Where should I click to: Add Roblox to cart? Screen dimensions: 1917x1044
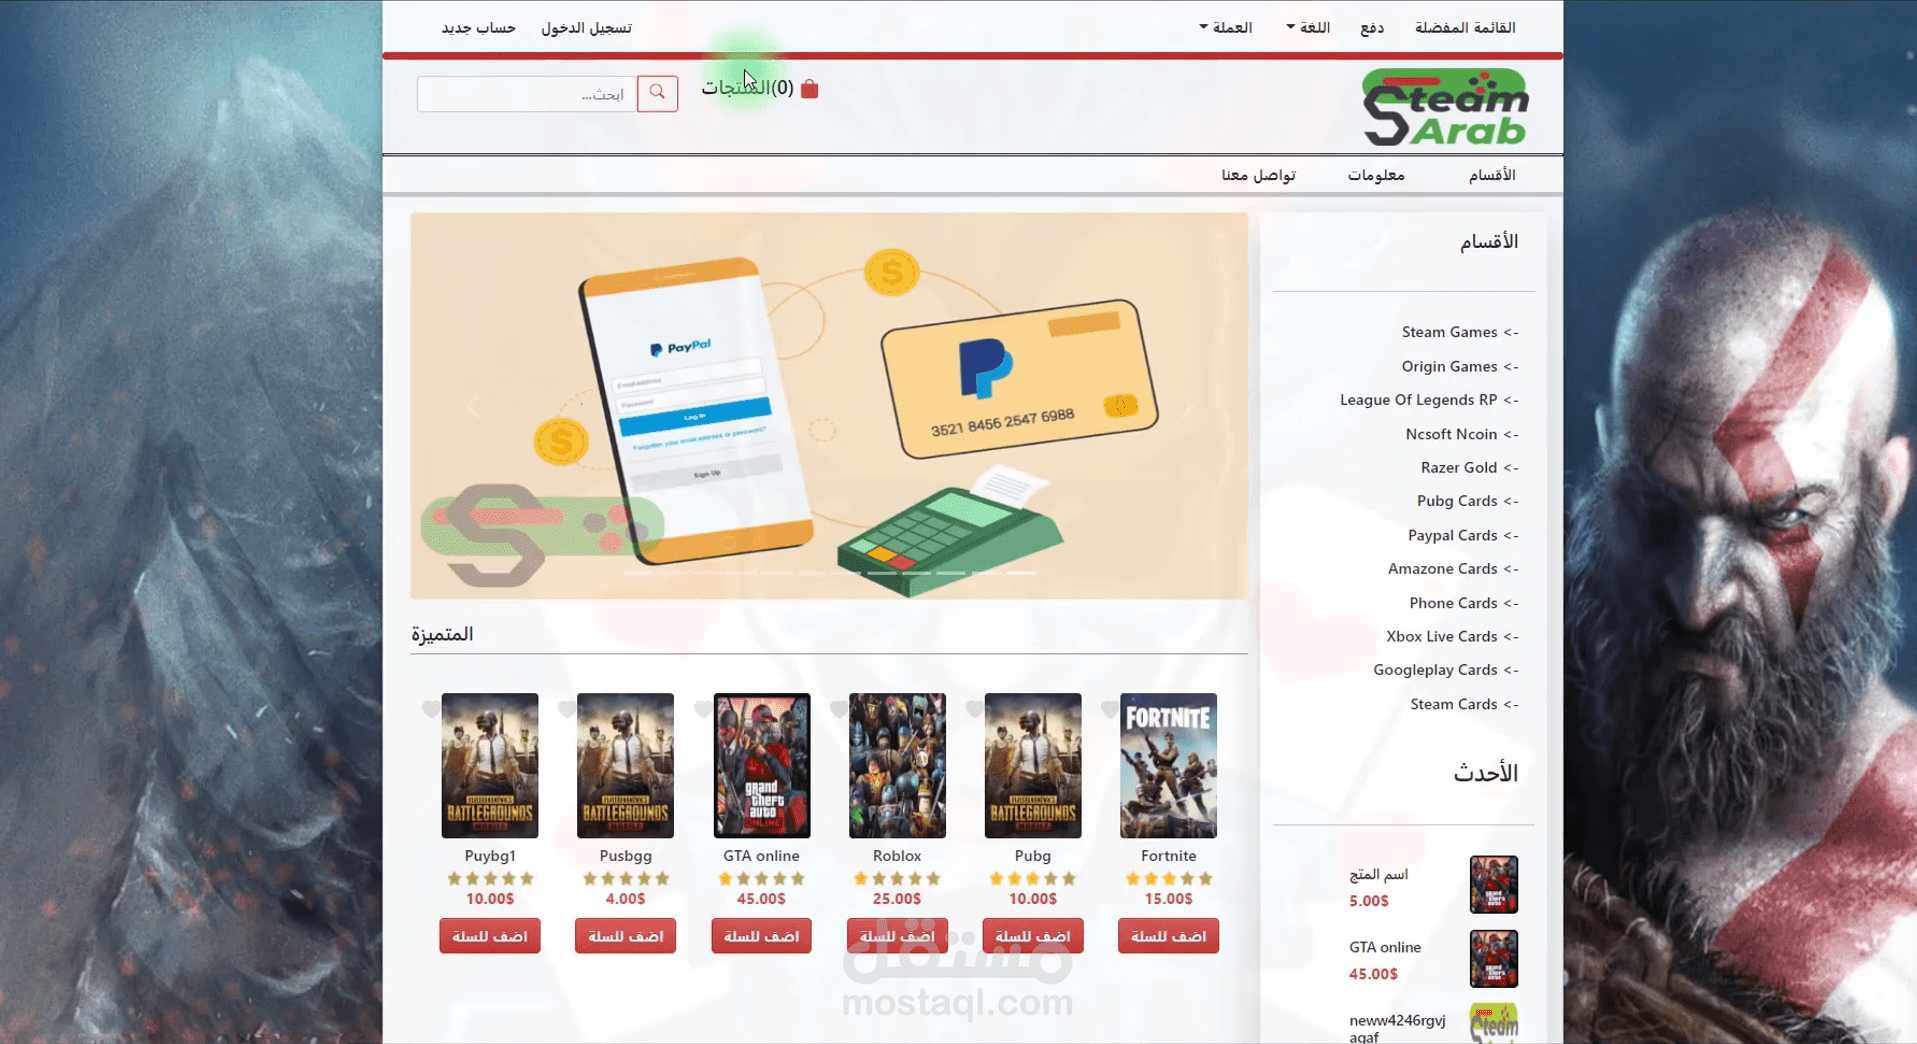click(x=897, y=936)
